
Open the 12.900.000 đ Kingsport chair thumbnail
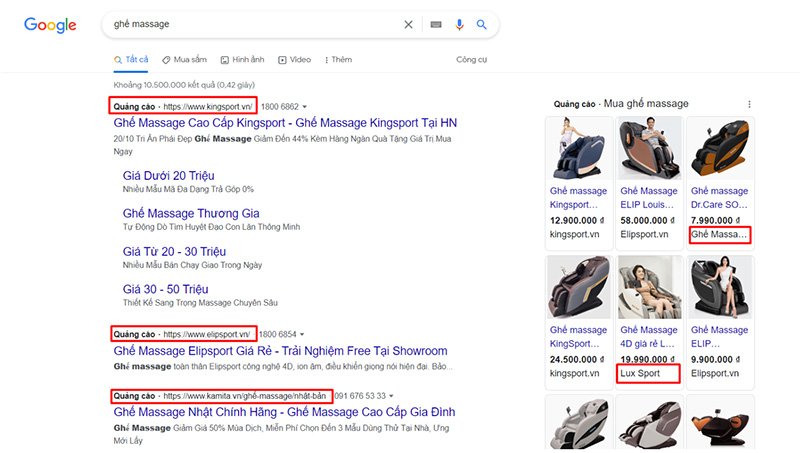[579, 148]
